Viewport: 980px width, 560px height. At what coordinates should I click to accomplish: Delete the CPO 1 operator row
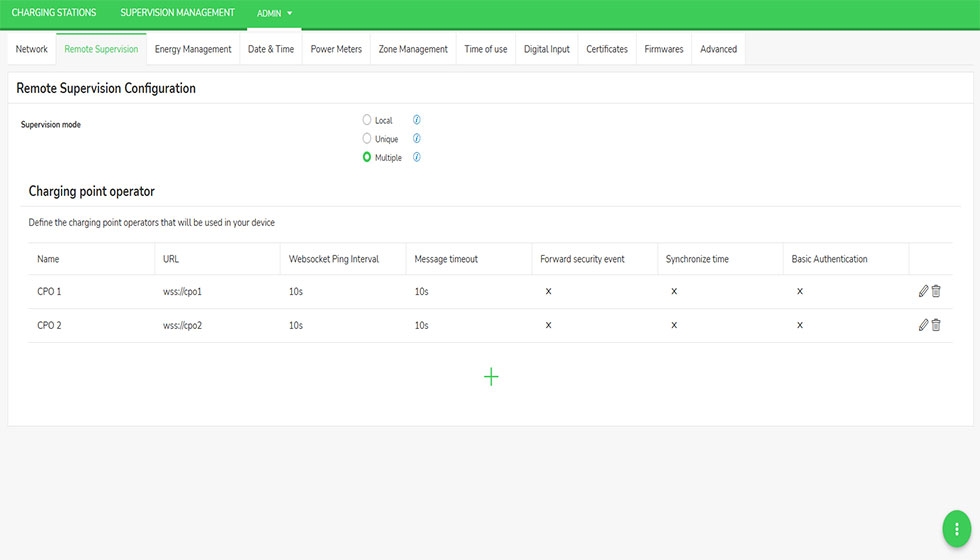pos(936,292)
